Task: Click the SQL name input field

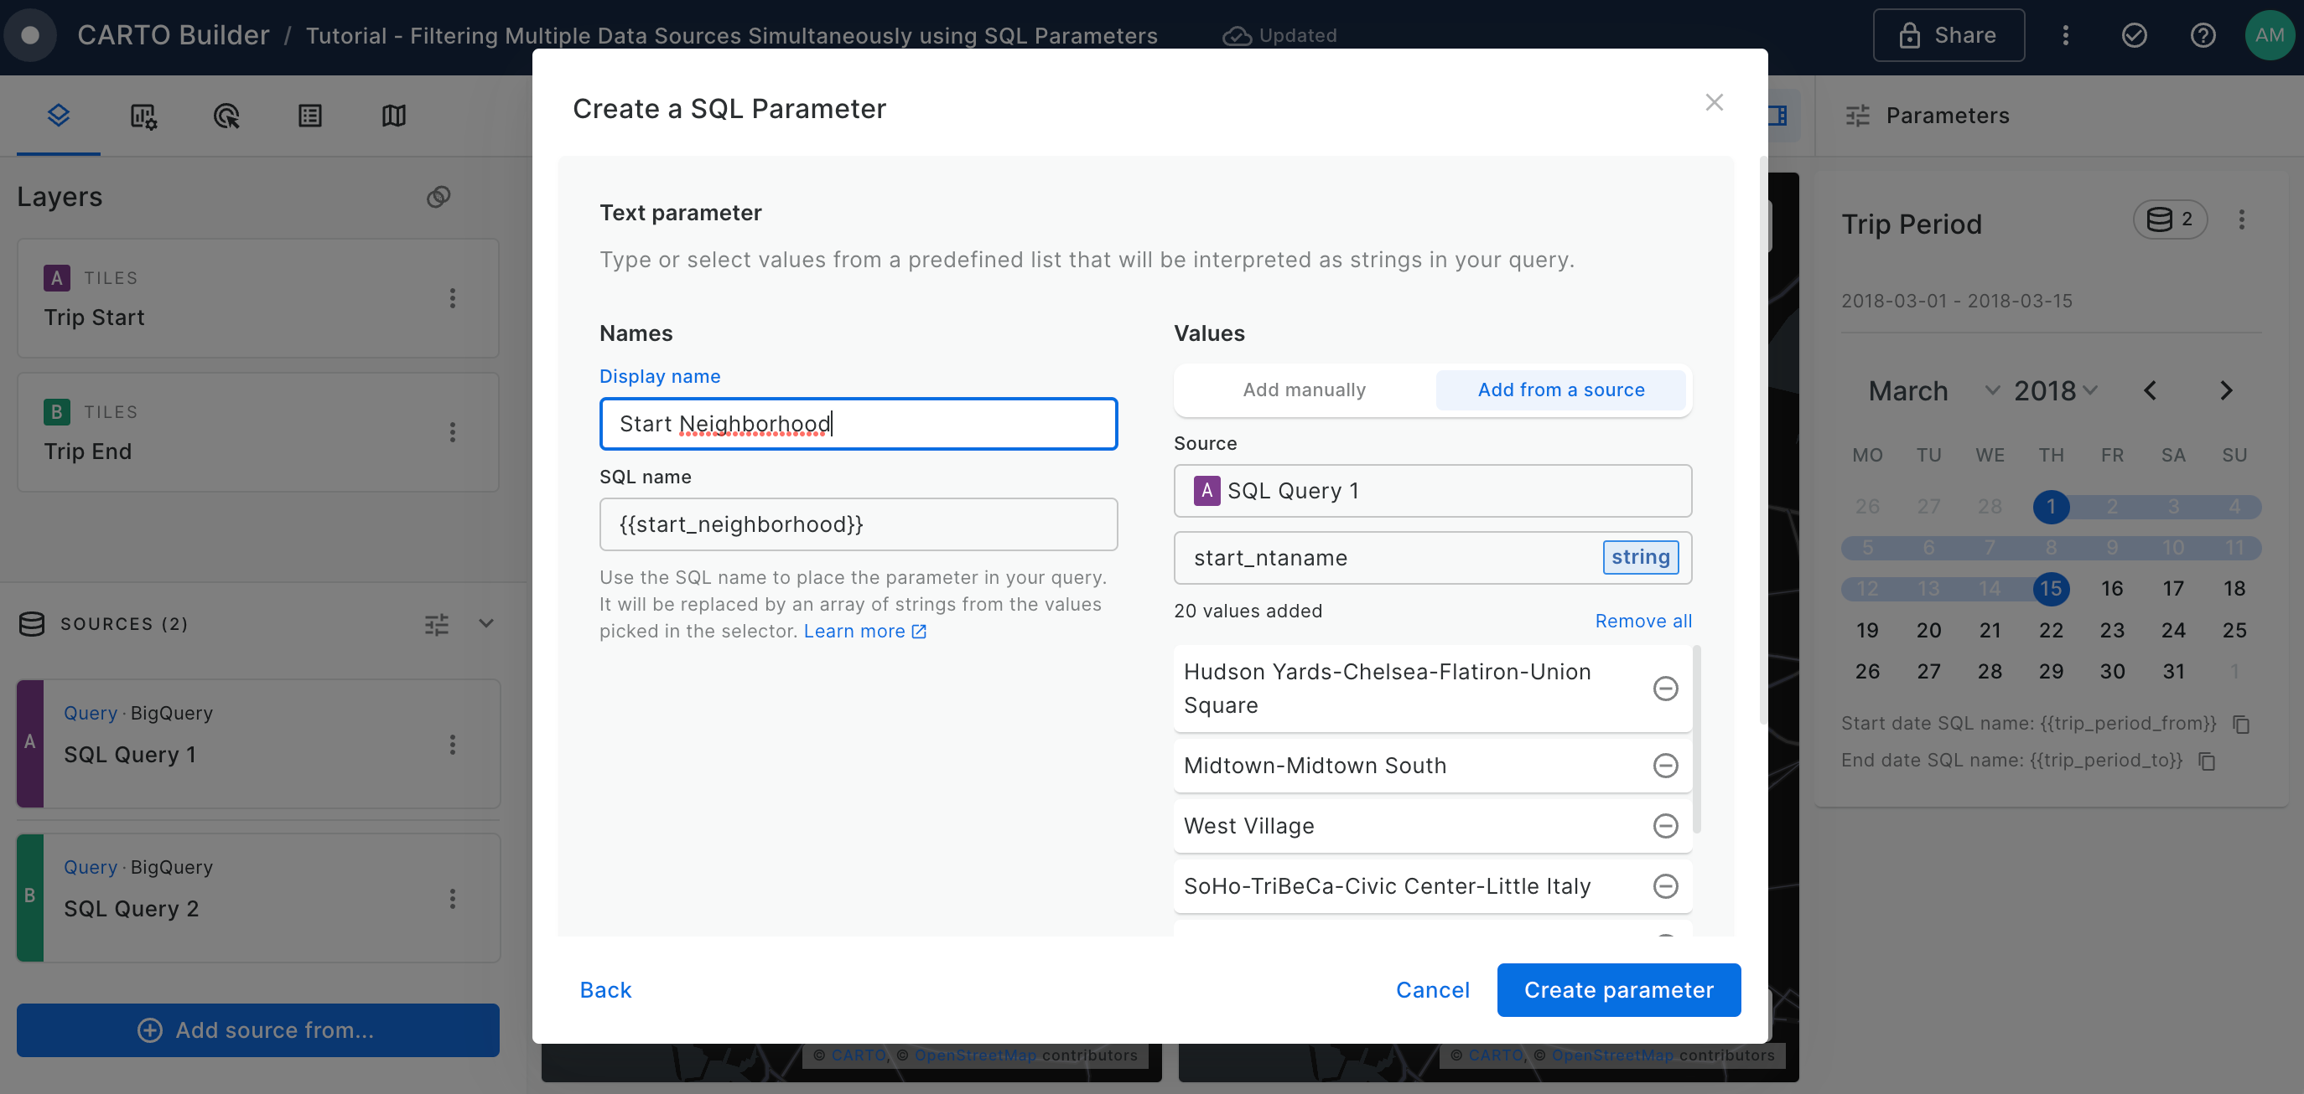Action: pyautogui.click(x=858, y=525)
